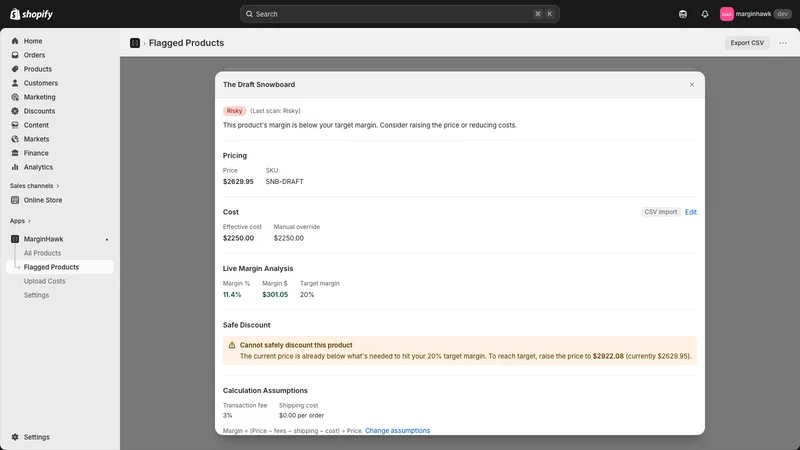Click the SKU value SNB-DRAFT

tap(284, 182)
